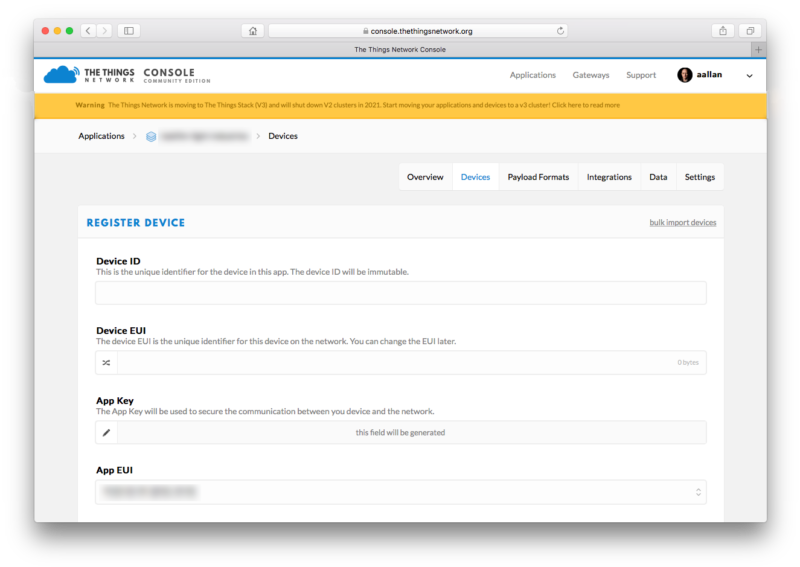The width and height of the screenshot is (800, 567).
Task: Click Applications in the breadcrumb
Action: click(x=101, y=136)
